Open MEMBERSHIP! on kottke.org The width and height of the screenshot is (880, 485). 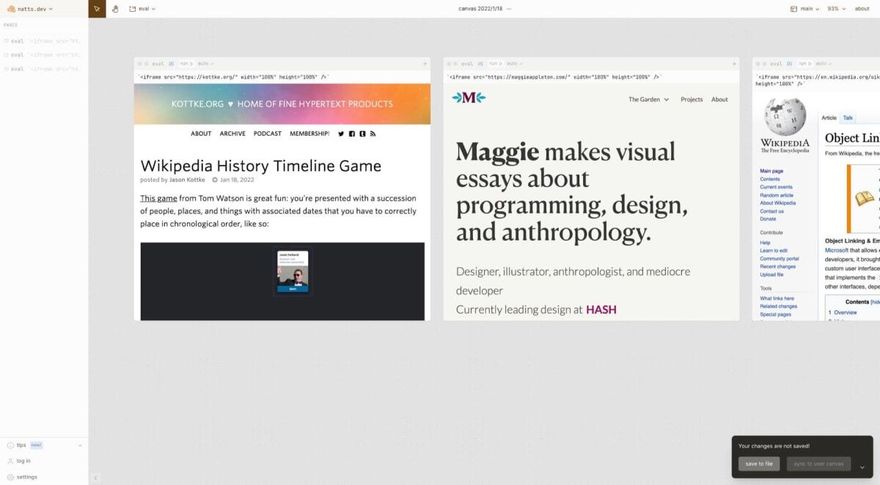[x=309, y=134]
